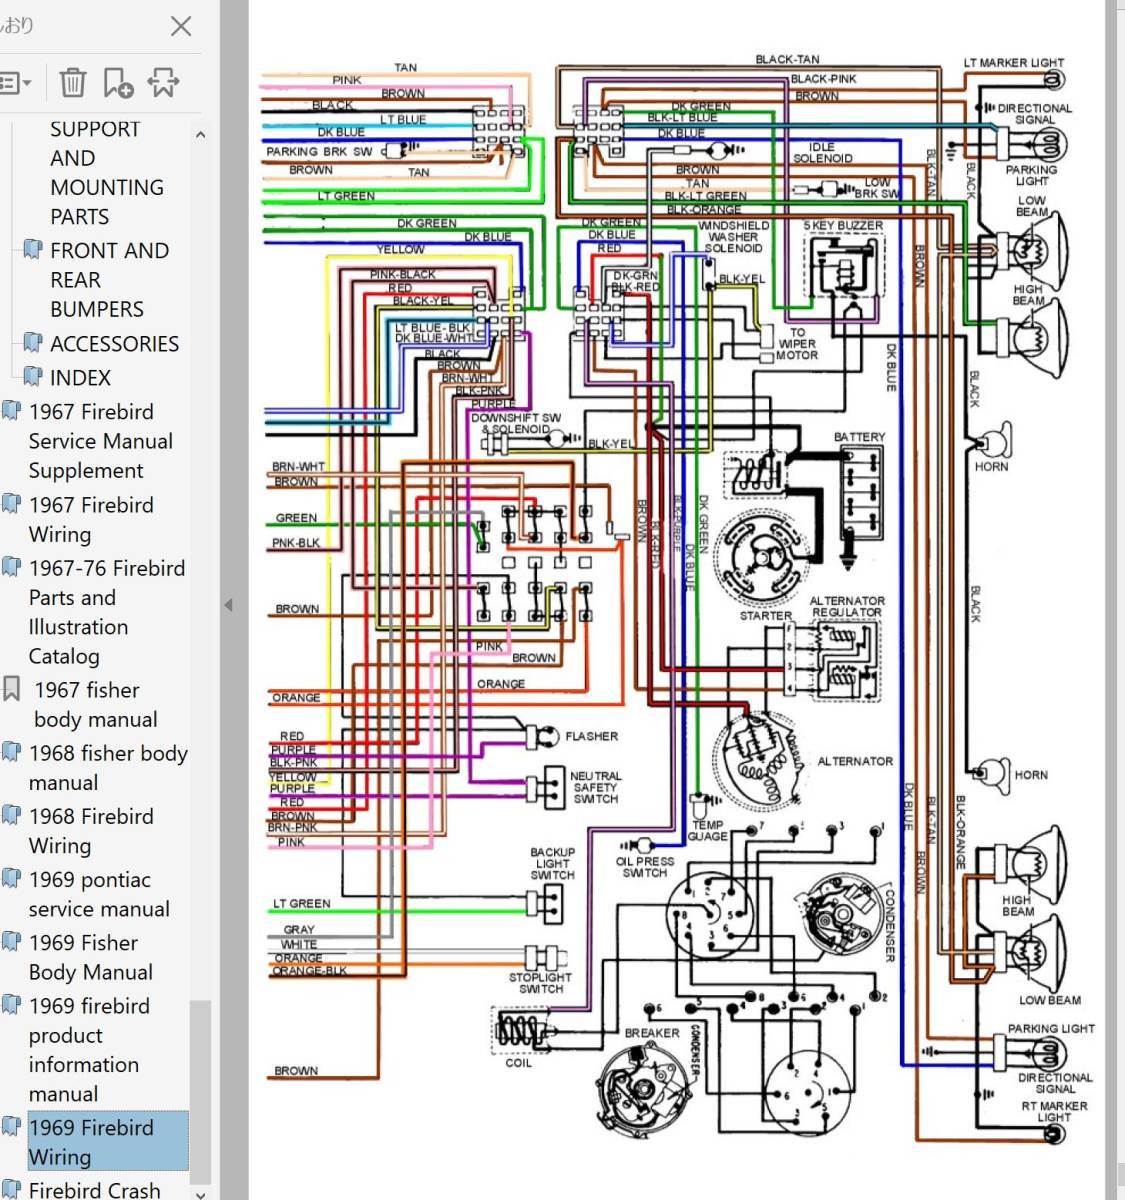Click the bookmark icon beside 1969 Fisher Body Manual
Viewport: 1125px width, 1200px height.
tap(11, 942)
